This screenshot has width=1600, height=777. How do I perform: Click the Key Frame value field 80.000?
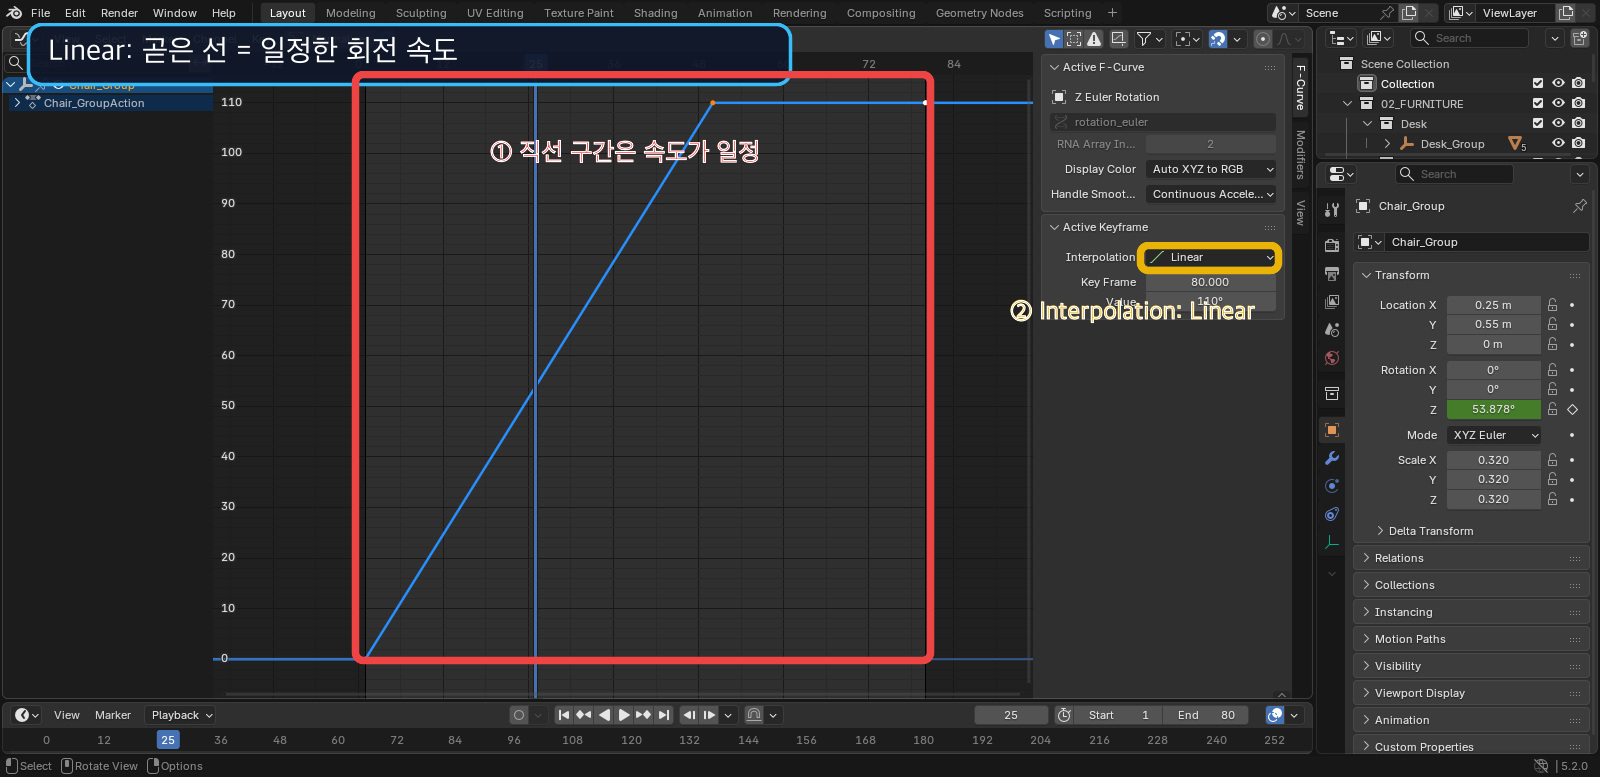[1211, 282]
